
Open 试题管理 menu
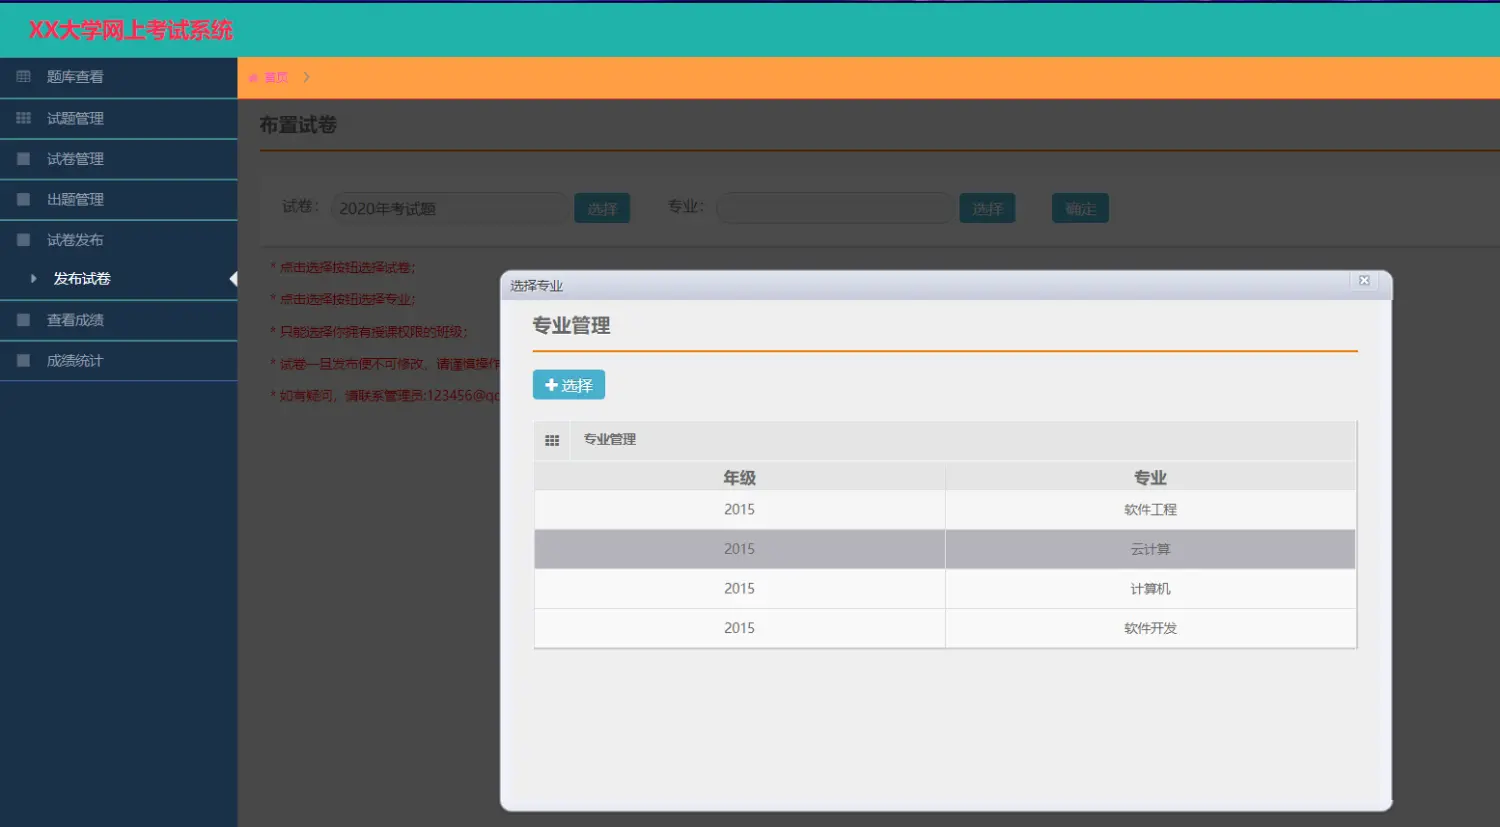click(x=119, y=118)
